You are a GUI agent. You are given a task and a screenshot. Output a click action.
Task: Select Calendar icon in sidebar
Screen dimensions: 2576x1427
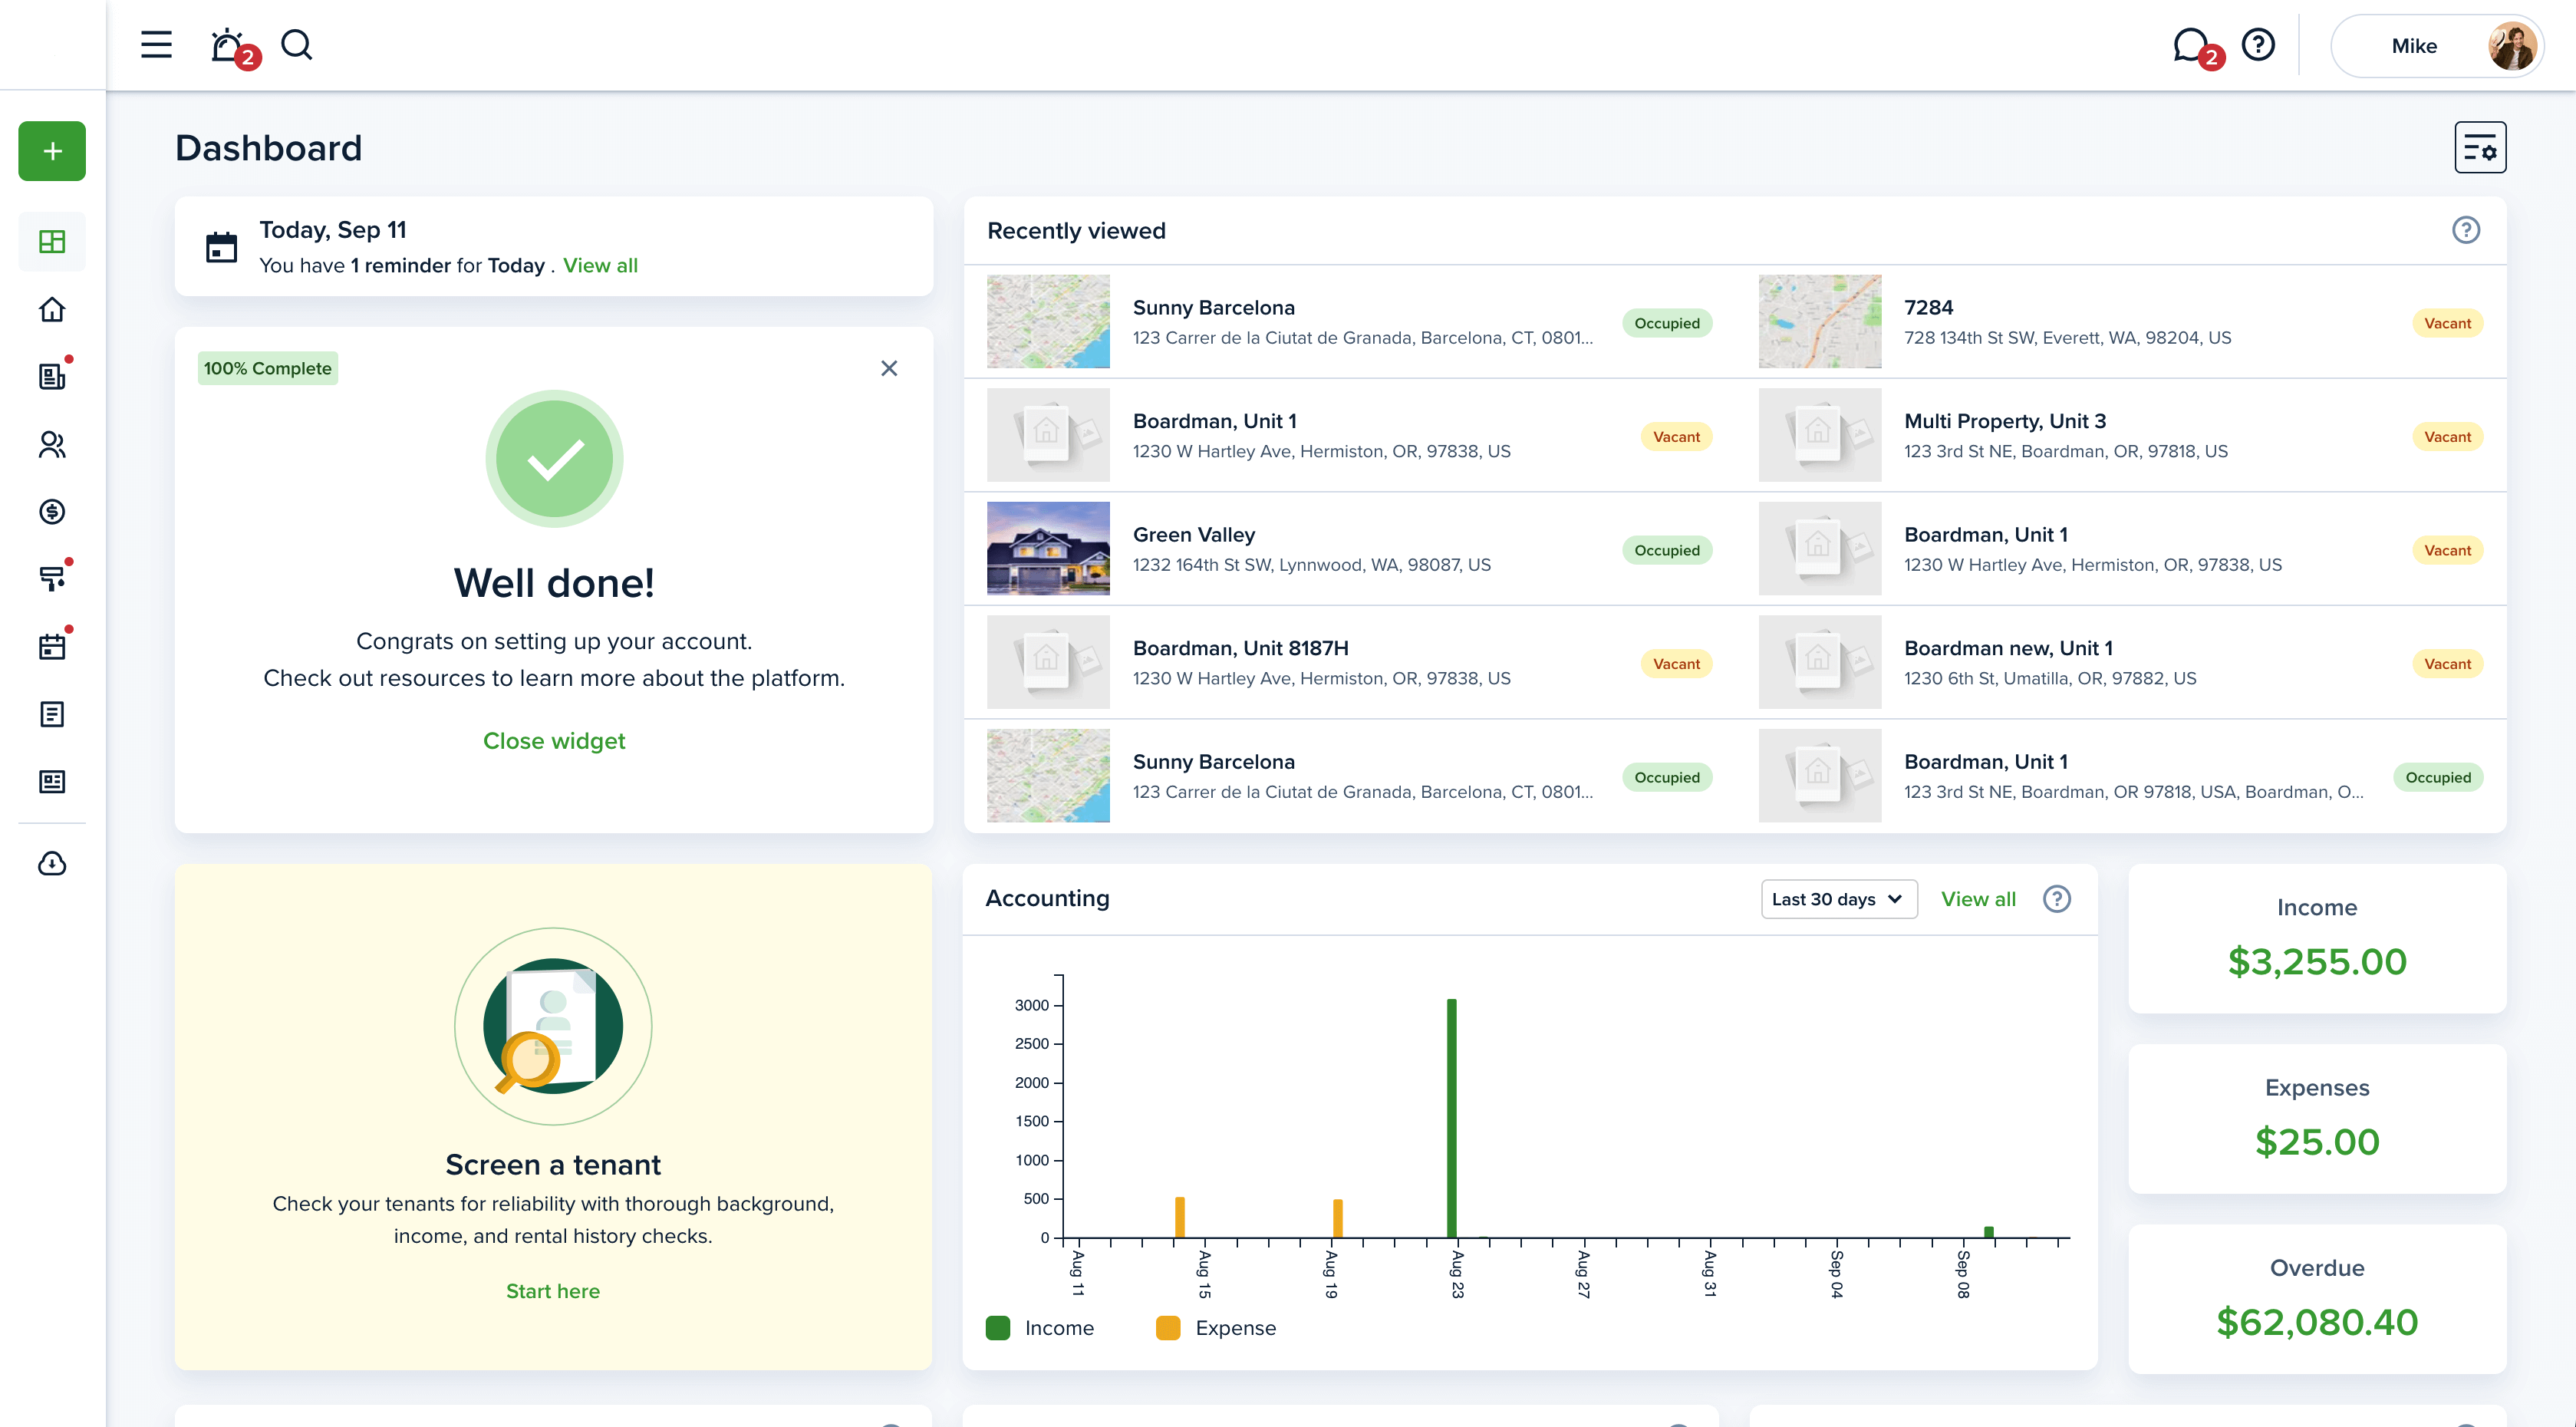click(x=52, y=647)
